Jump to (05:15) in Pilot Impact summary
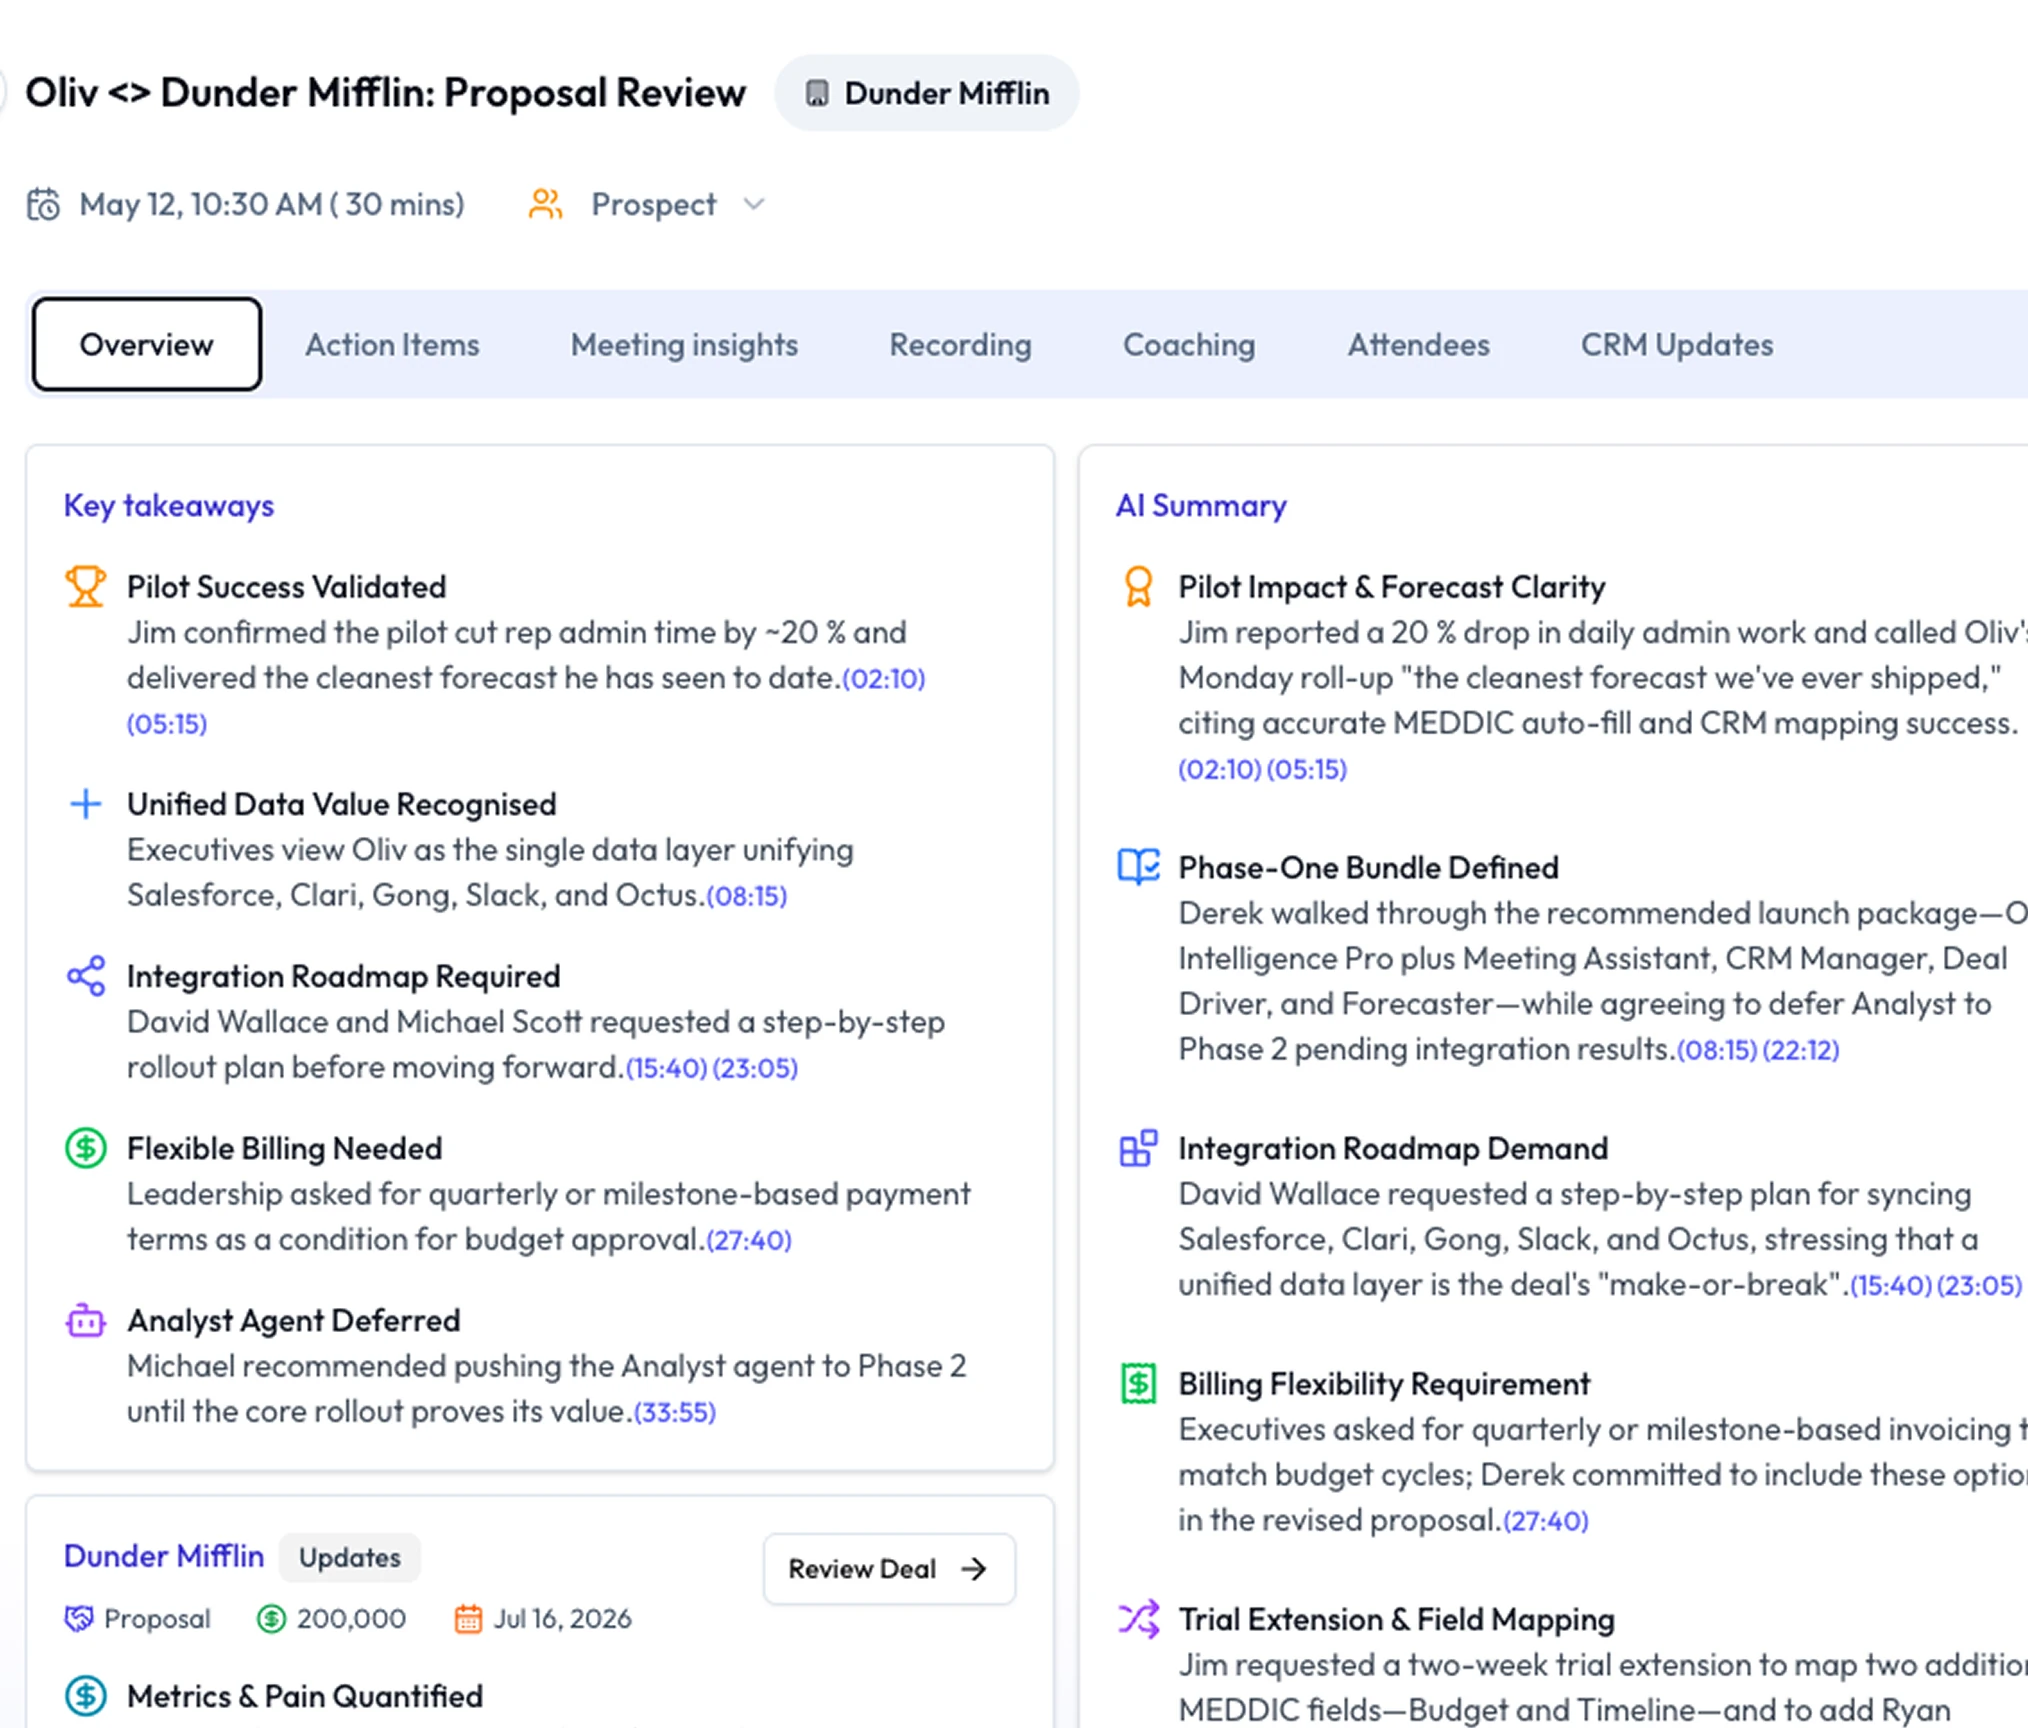Screen dimensions: 2028x1728 pos(1307,769)
